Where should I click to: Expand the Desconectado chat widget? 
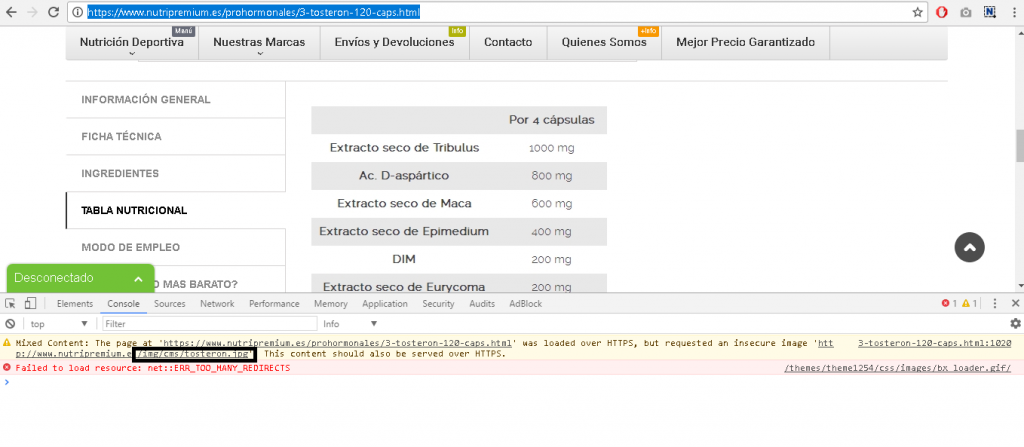pos(80,278)
